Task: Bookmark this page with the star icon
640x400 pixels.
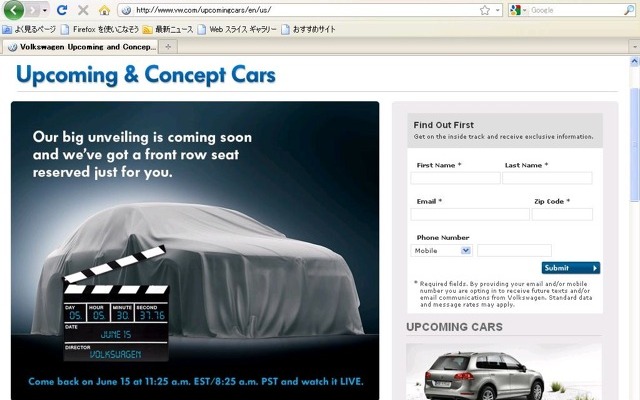Action: tap(484, 10)
